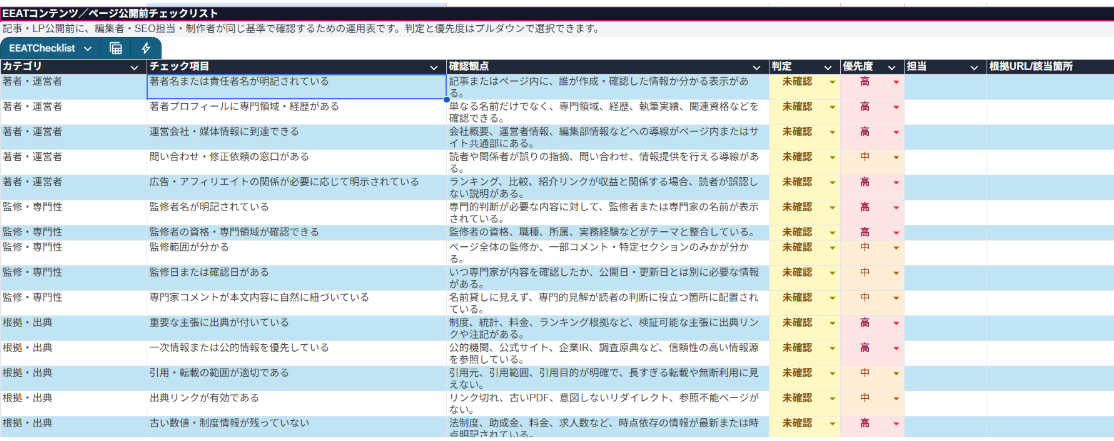The height and width of the screenshot is (441, 1114).
Task: Select cell 問い合わせ・修正依頼の窓口がある
Action: point(296,162)
